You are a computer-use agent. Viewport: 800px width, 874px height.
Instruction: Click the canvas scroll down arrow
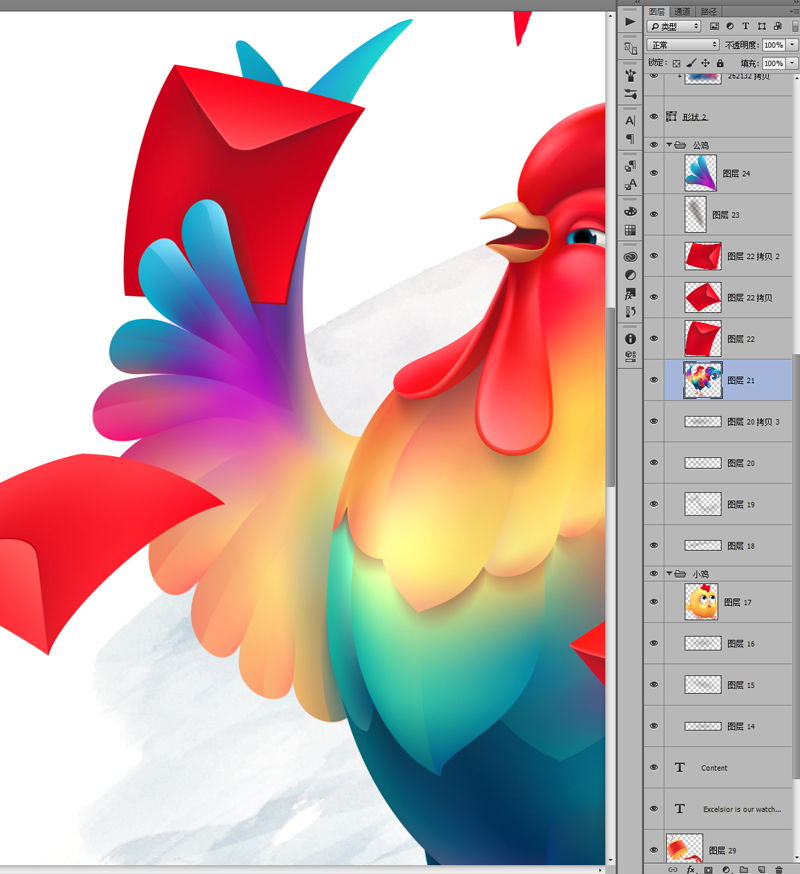point(610,861)
